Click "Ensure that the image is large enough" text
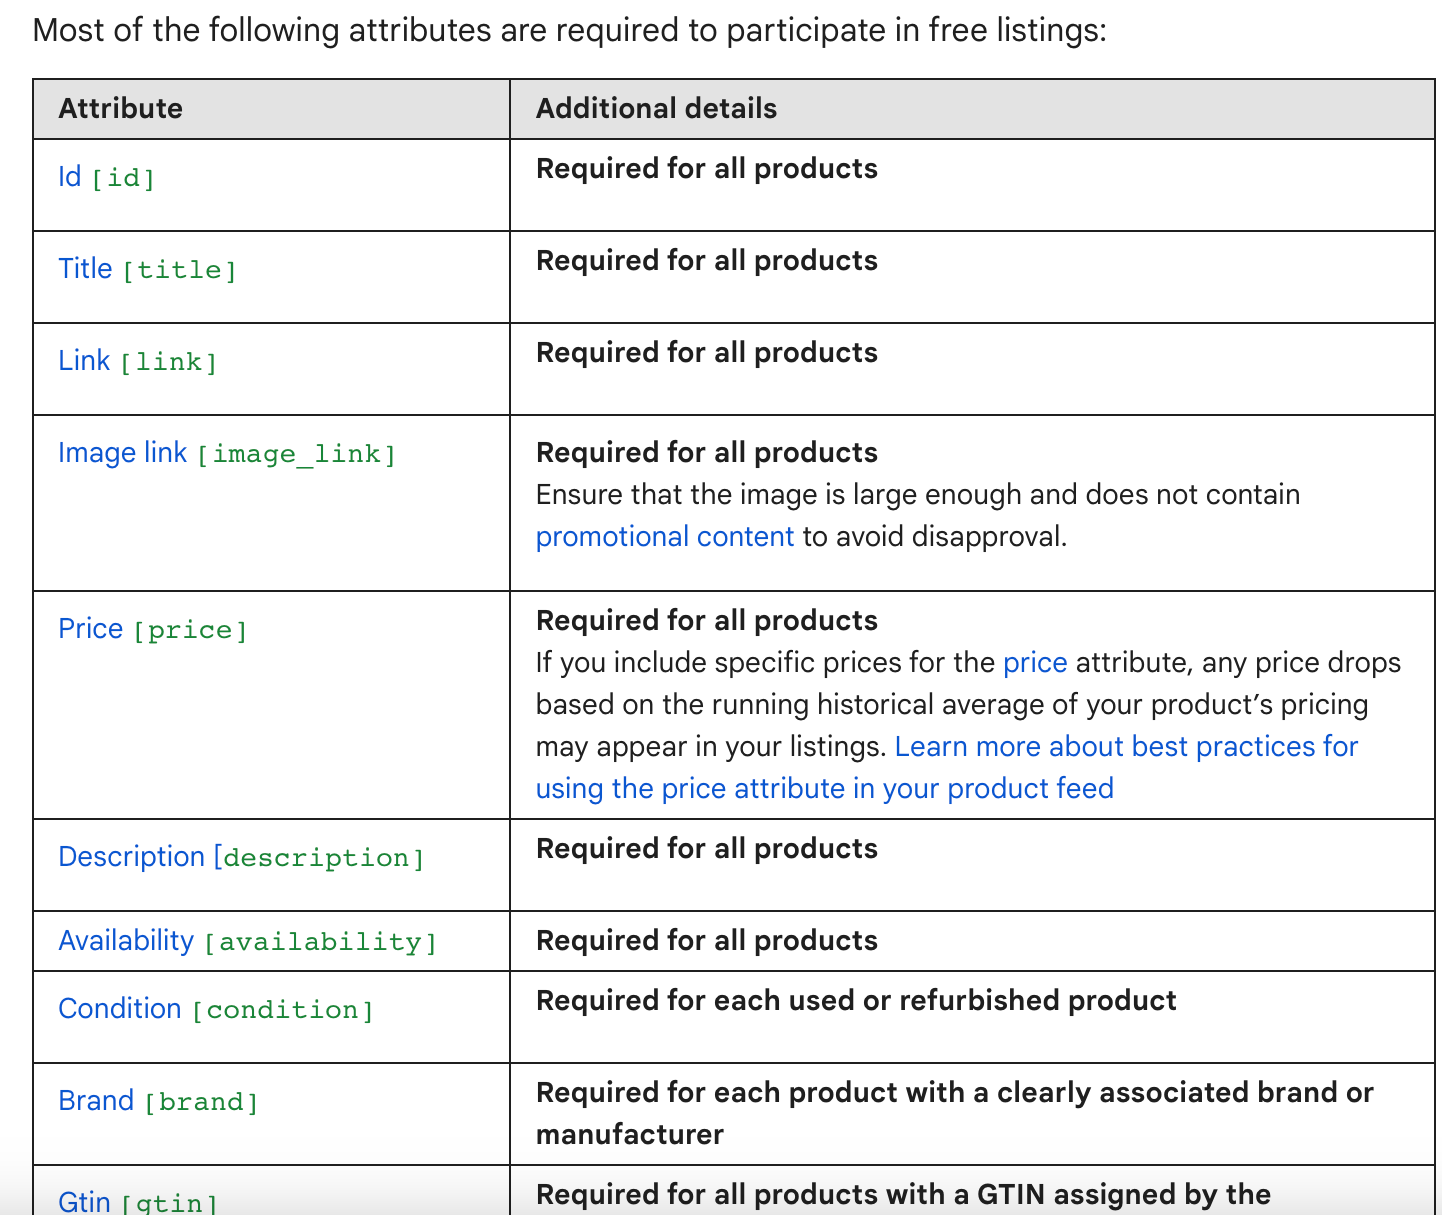The width and height of the screenshot is (1442, 1215). [917, 495]
